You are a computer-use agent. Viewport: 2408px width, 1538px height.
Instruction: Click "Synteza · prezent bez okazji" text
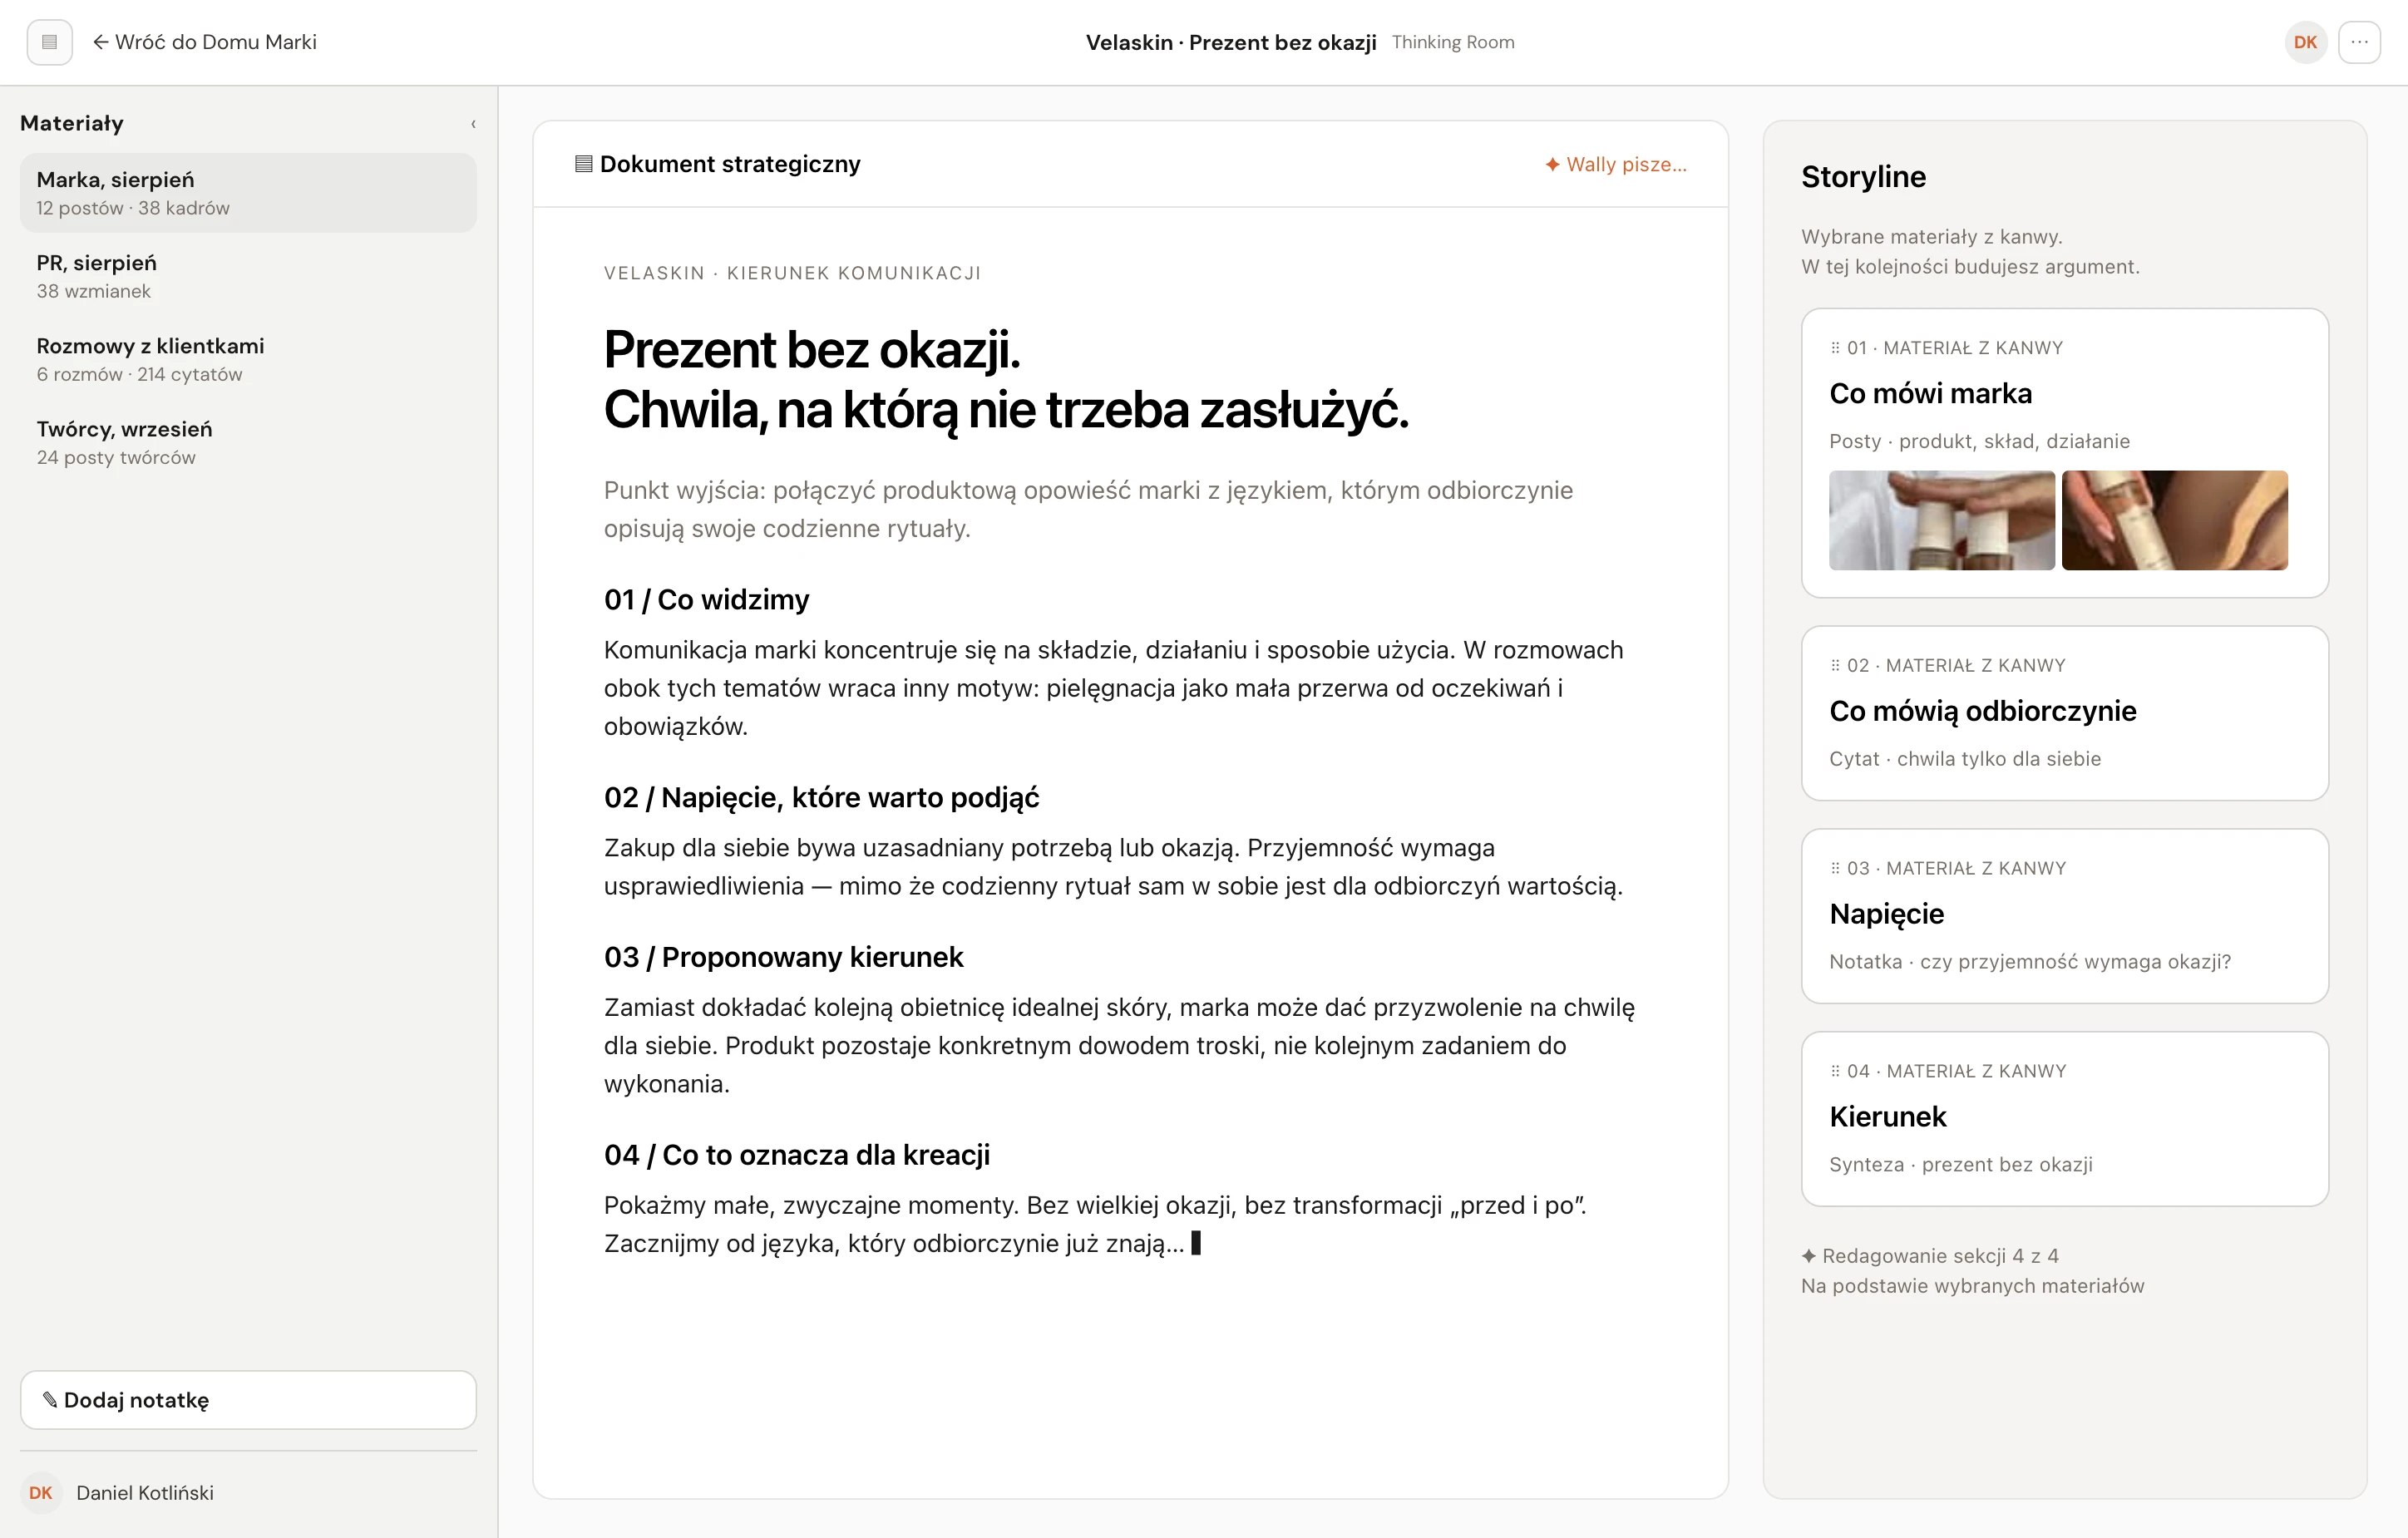pos(1960,1165)
